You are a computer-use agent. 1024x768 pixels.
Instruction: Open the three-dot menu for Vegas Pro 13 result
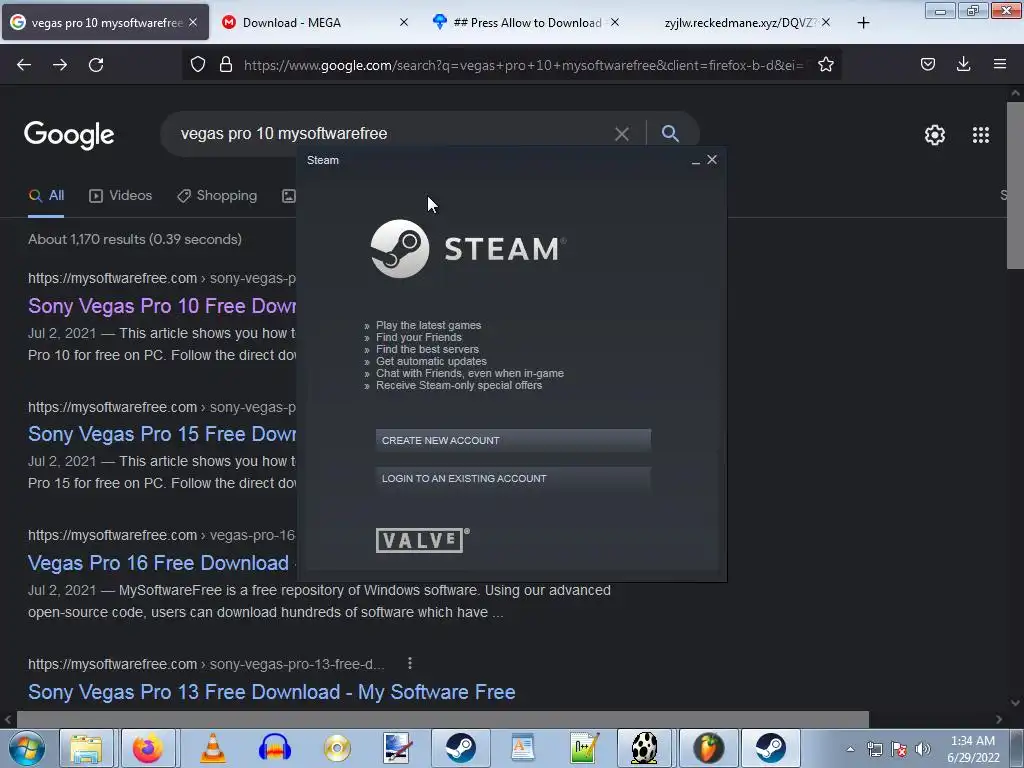pyautogui.click(x=409, y=664)
